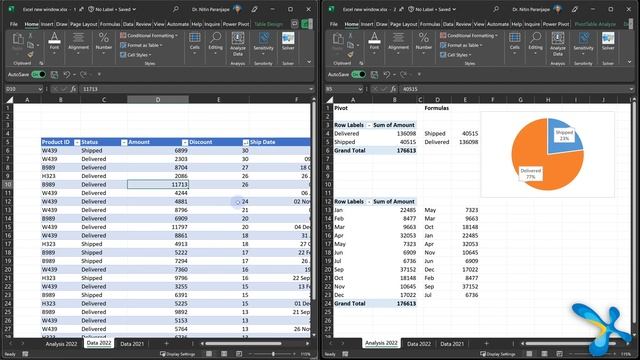640x360 pixels.
Task: Click Format Painter in left window
Action: [30, 54]
